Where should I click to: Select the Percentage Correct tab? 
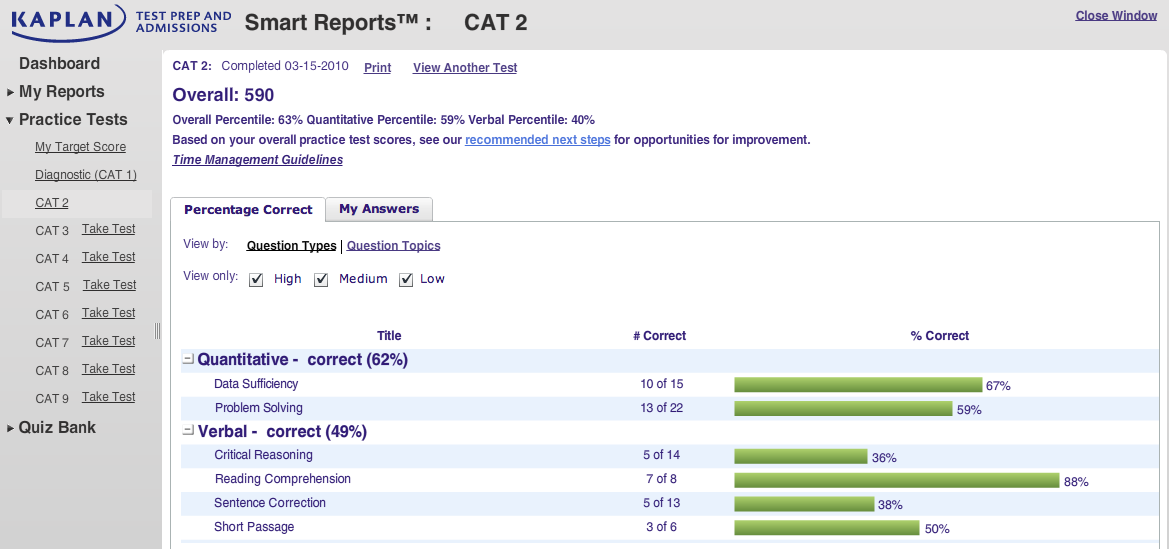[x=248, y=210]
